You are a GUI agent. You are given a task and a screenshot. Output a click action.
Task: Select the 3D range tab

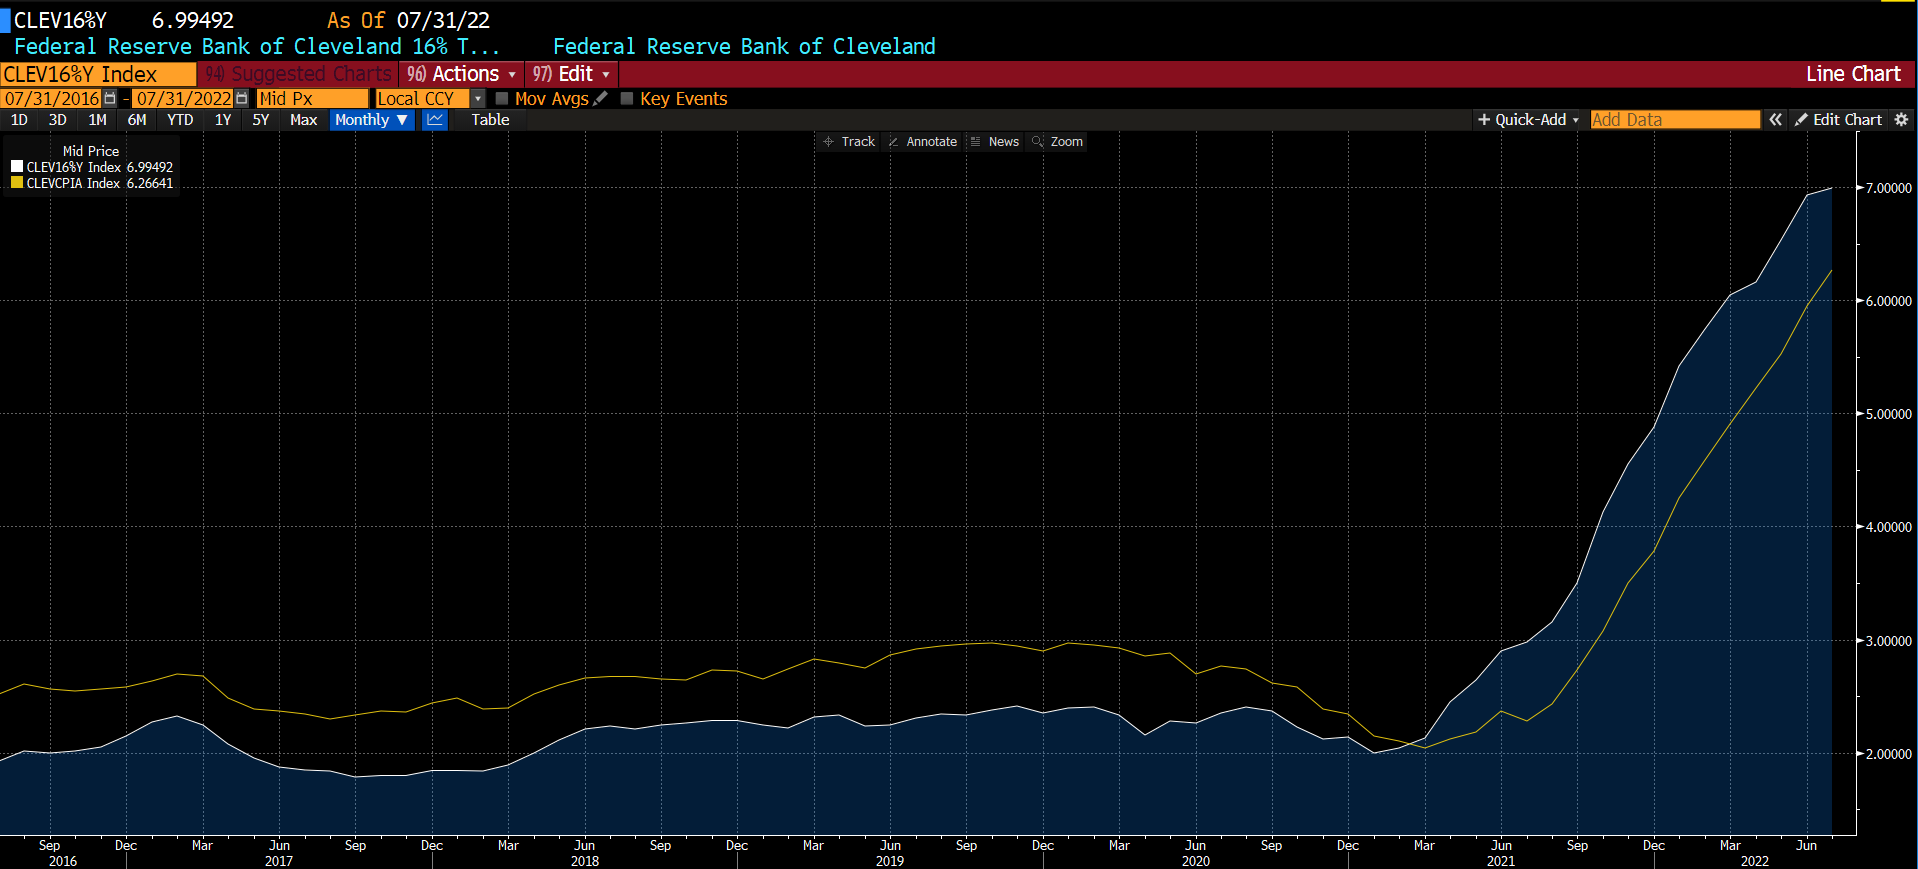[58, 120]
